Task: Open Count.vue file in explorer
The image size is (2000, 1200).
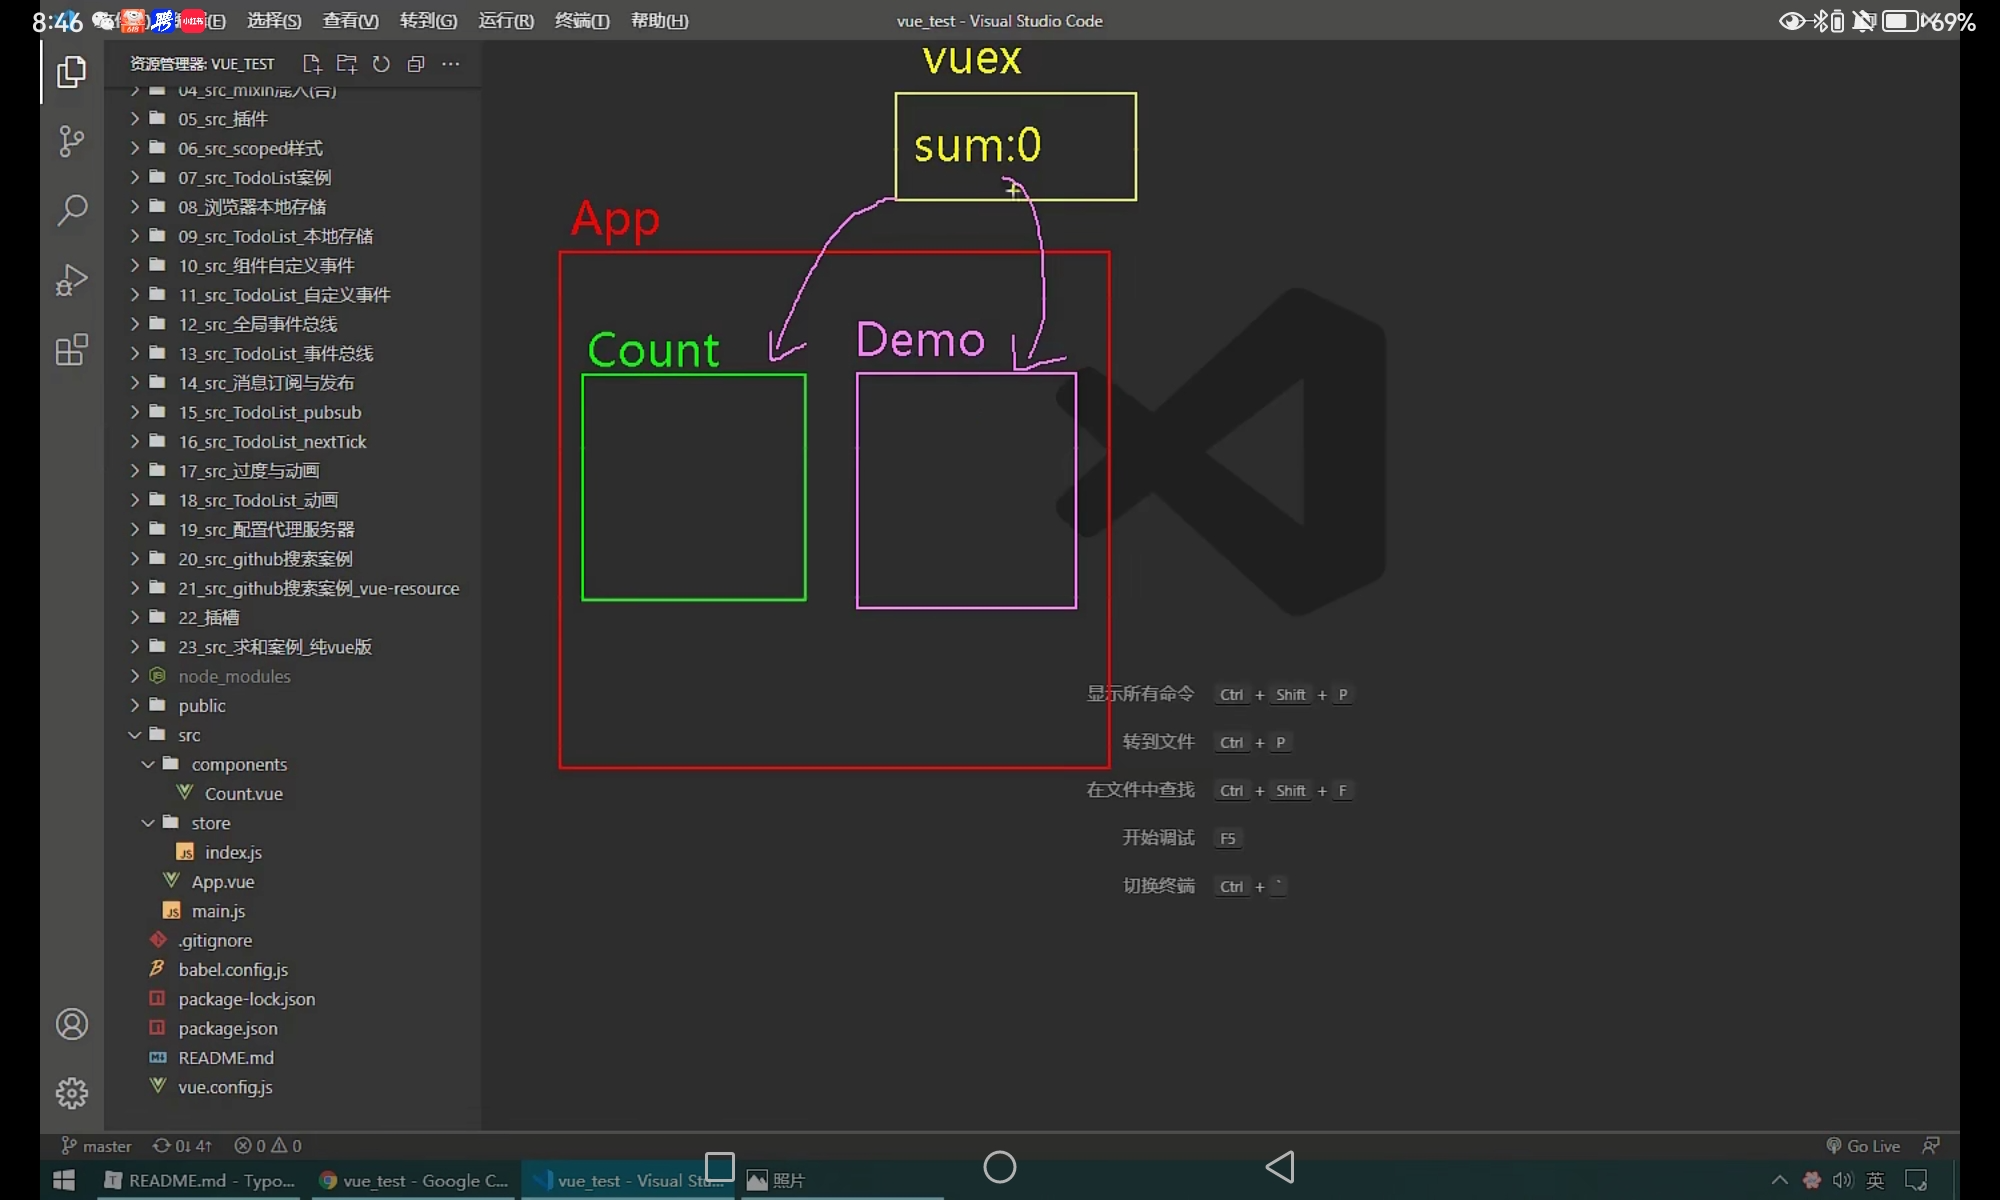Action: (x=243, y=794)
